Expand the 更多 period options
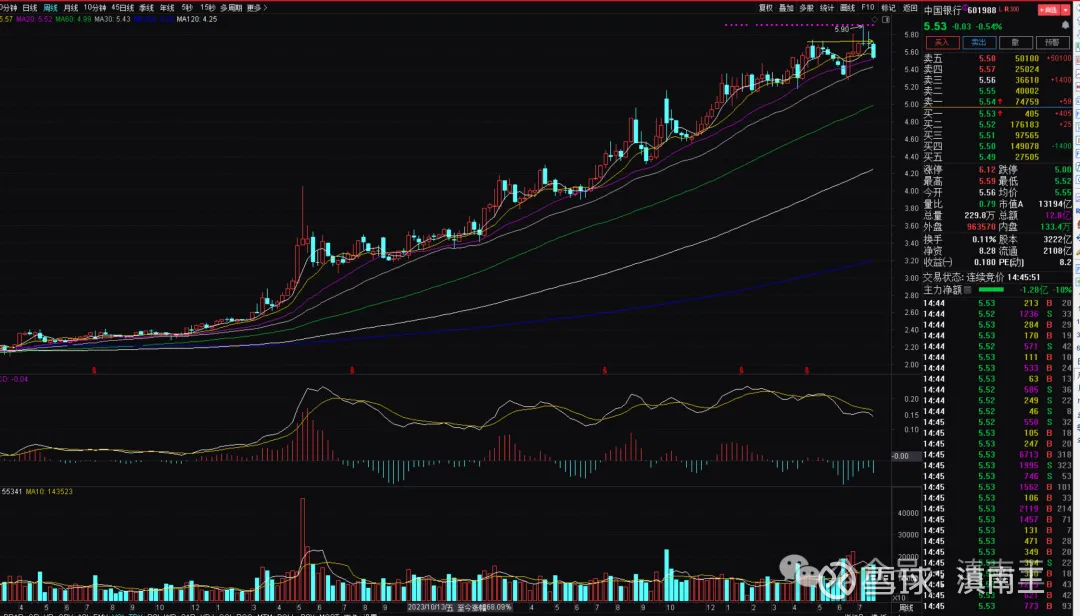This screenshot has height=616, width=1080. [256, 8]
